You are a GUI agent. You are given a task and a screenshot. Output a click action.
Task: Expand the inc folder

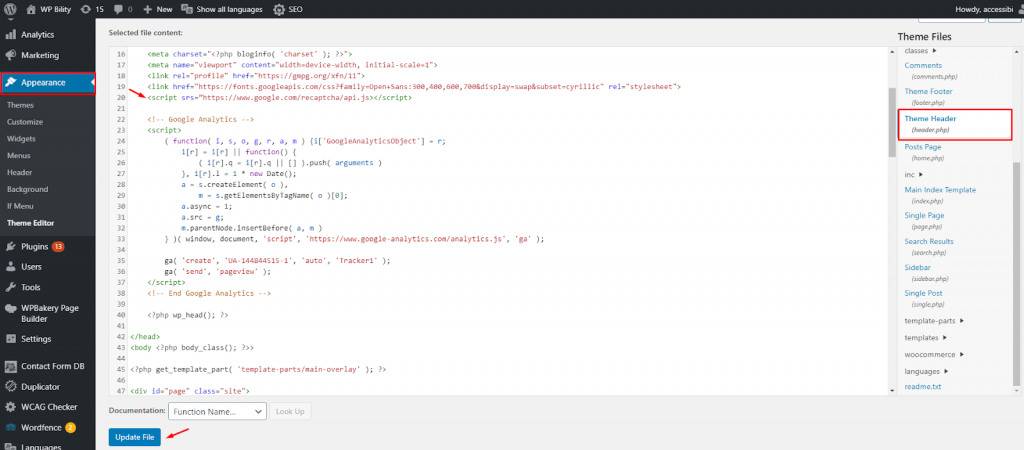[x=921, y=174]
